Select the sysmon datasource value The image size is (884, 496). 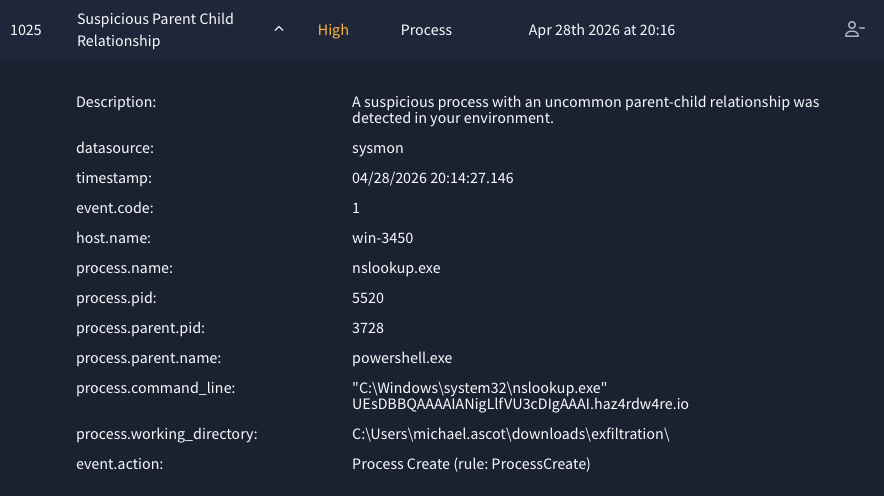point(378,148)
